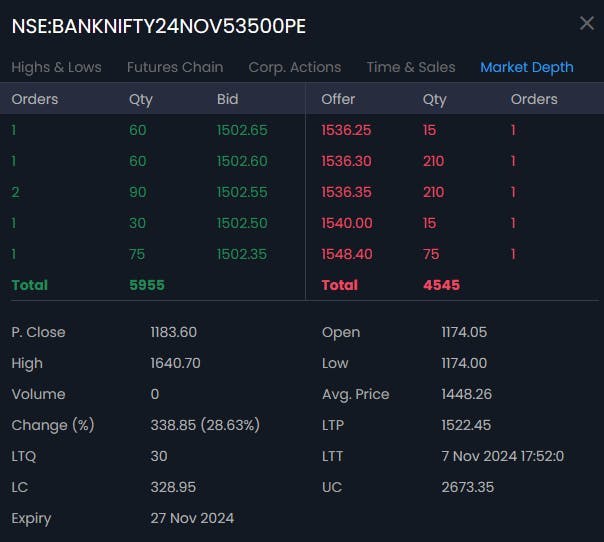The width and height of the screenshot is (604, 542).
Task: Select the Market Depth tab
Action: [x=527, y=67]
